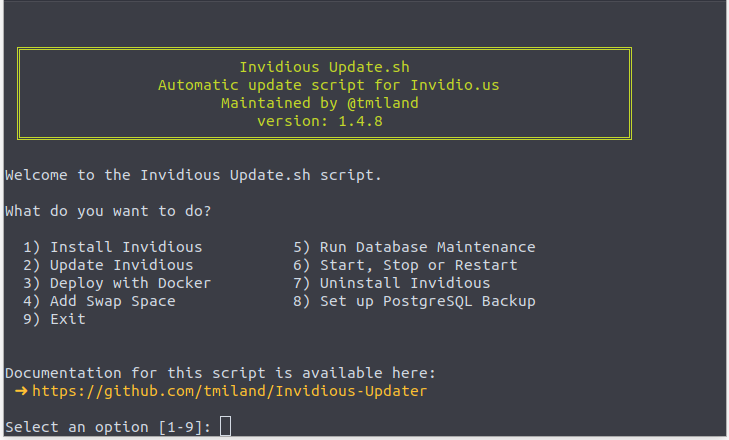Click the 'Documentation for this script' line
Viewport: 729px width, 440px height.
[220, 373]
